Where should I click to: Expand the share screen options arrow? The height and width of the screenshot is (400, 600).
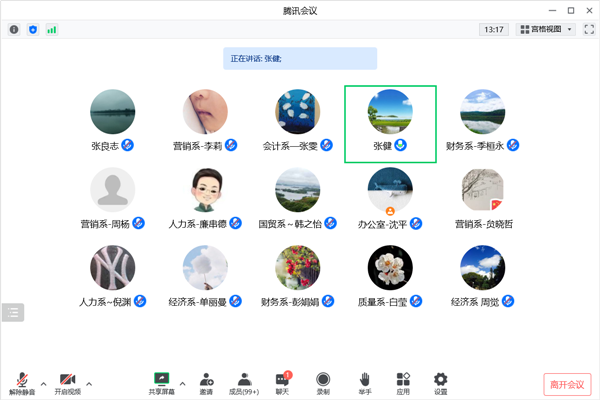click(x=182, y=383)
